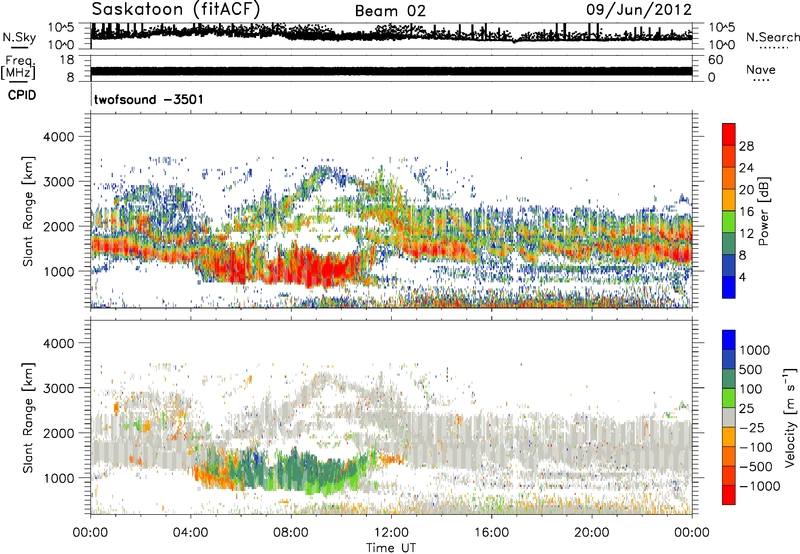800x554 pixels.
Task: Select the "3000" tick in the power panel
Action: pyautogui.click(x=59, y=182)
